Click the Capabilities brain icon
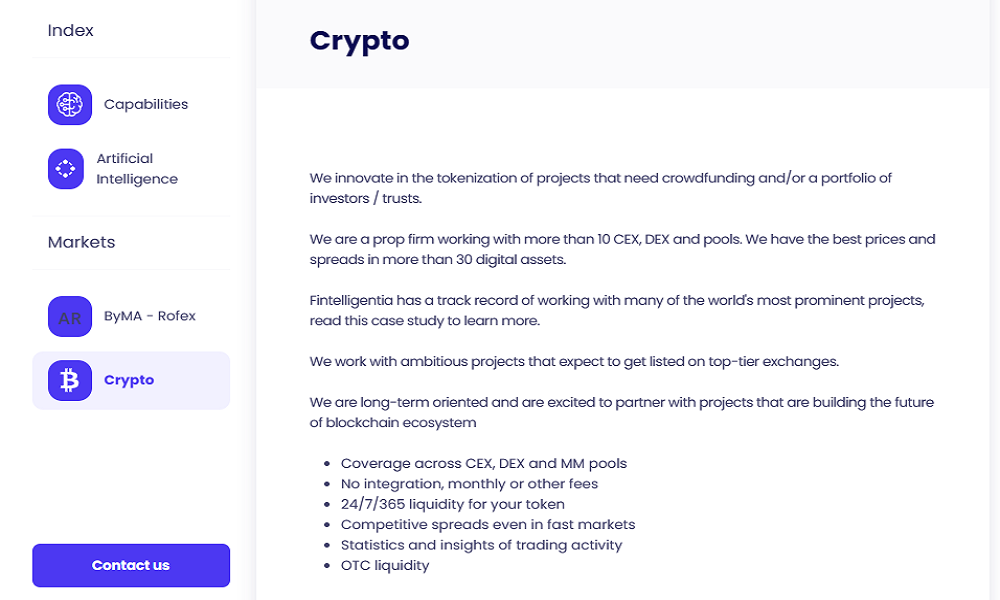This screenshot has width=1000, height=600. coord(70,104)
